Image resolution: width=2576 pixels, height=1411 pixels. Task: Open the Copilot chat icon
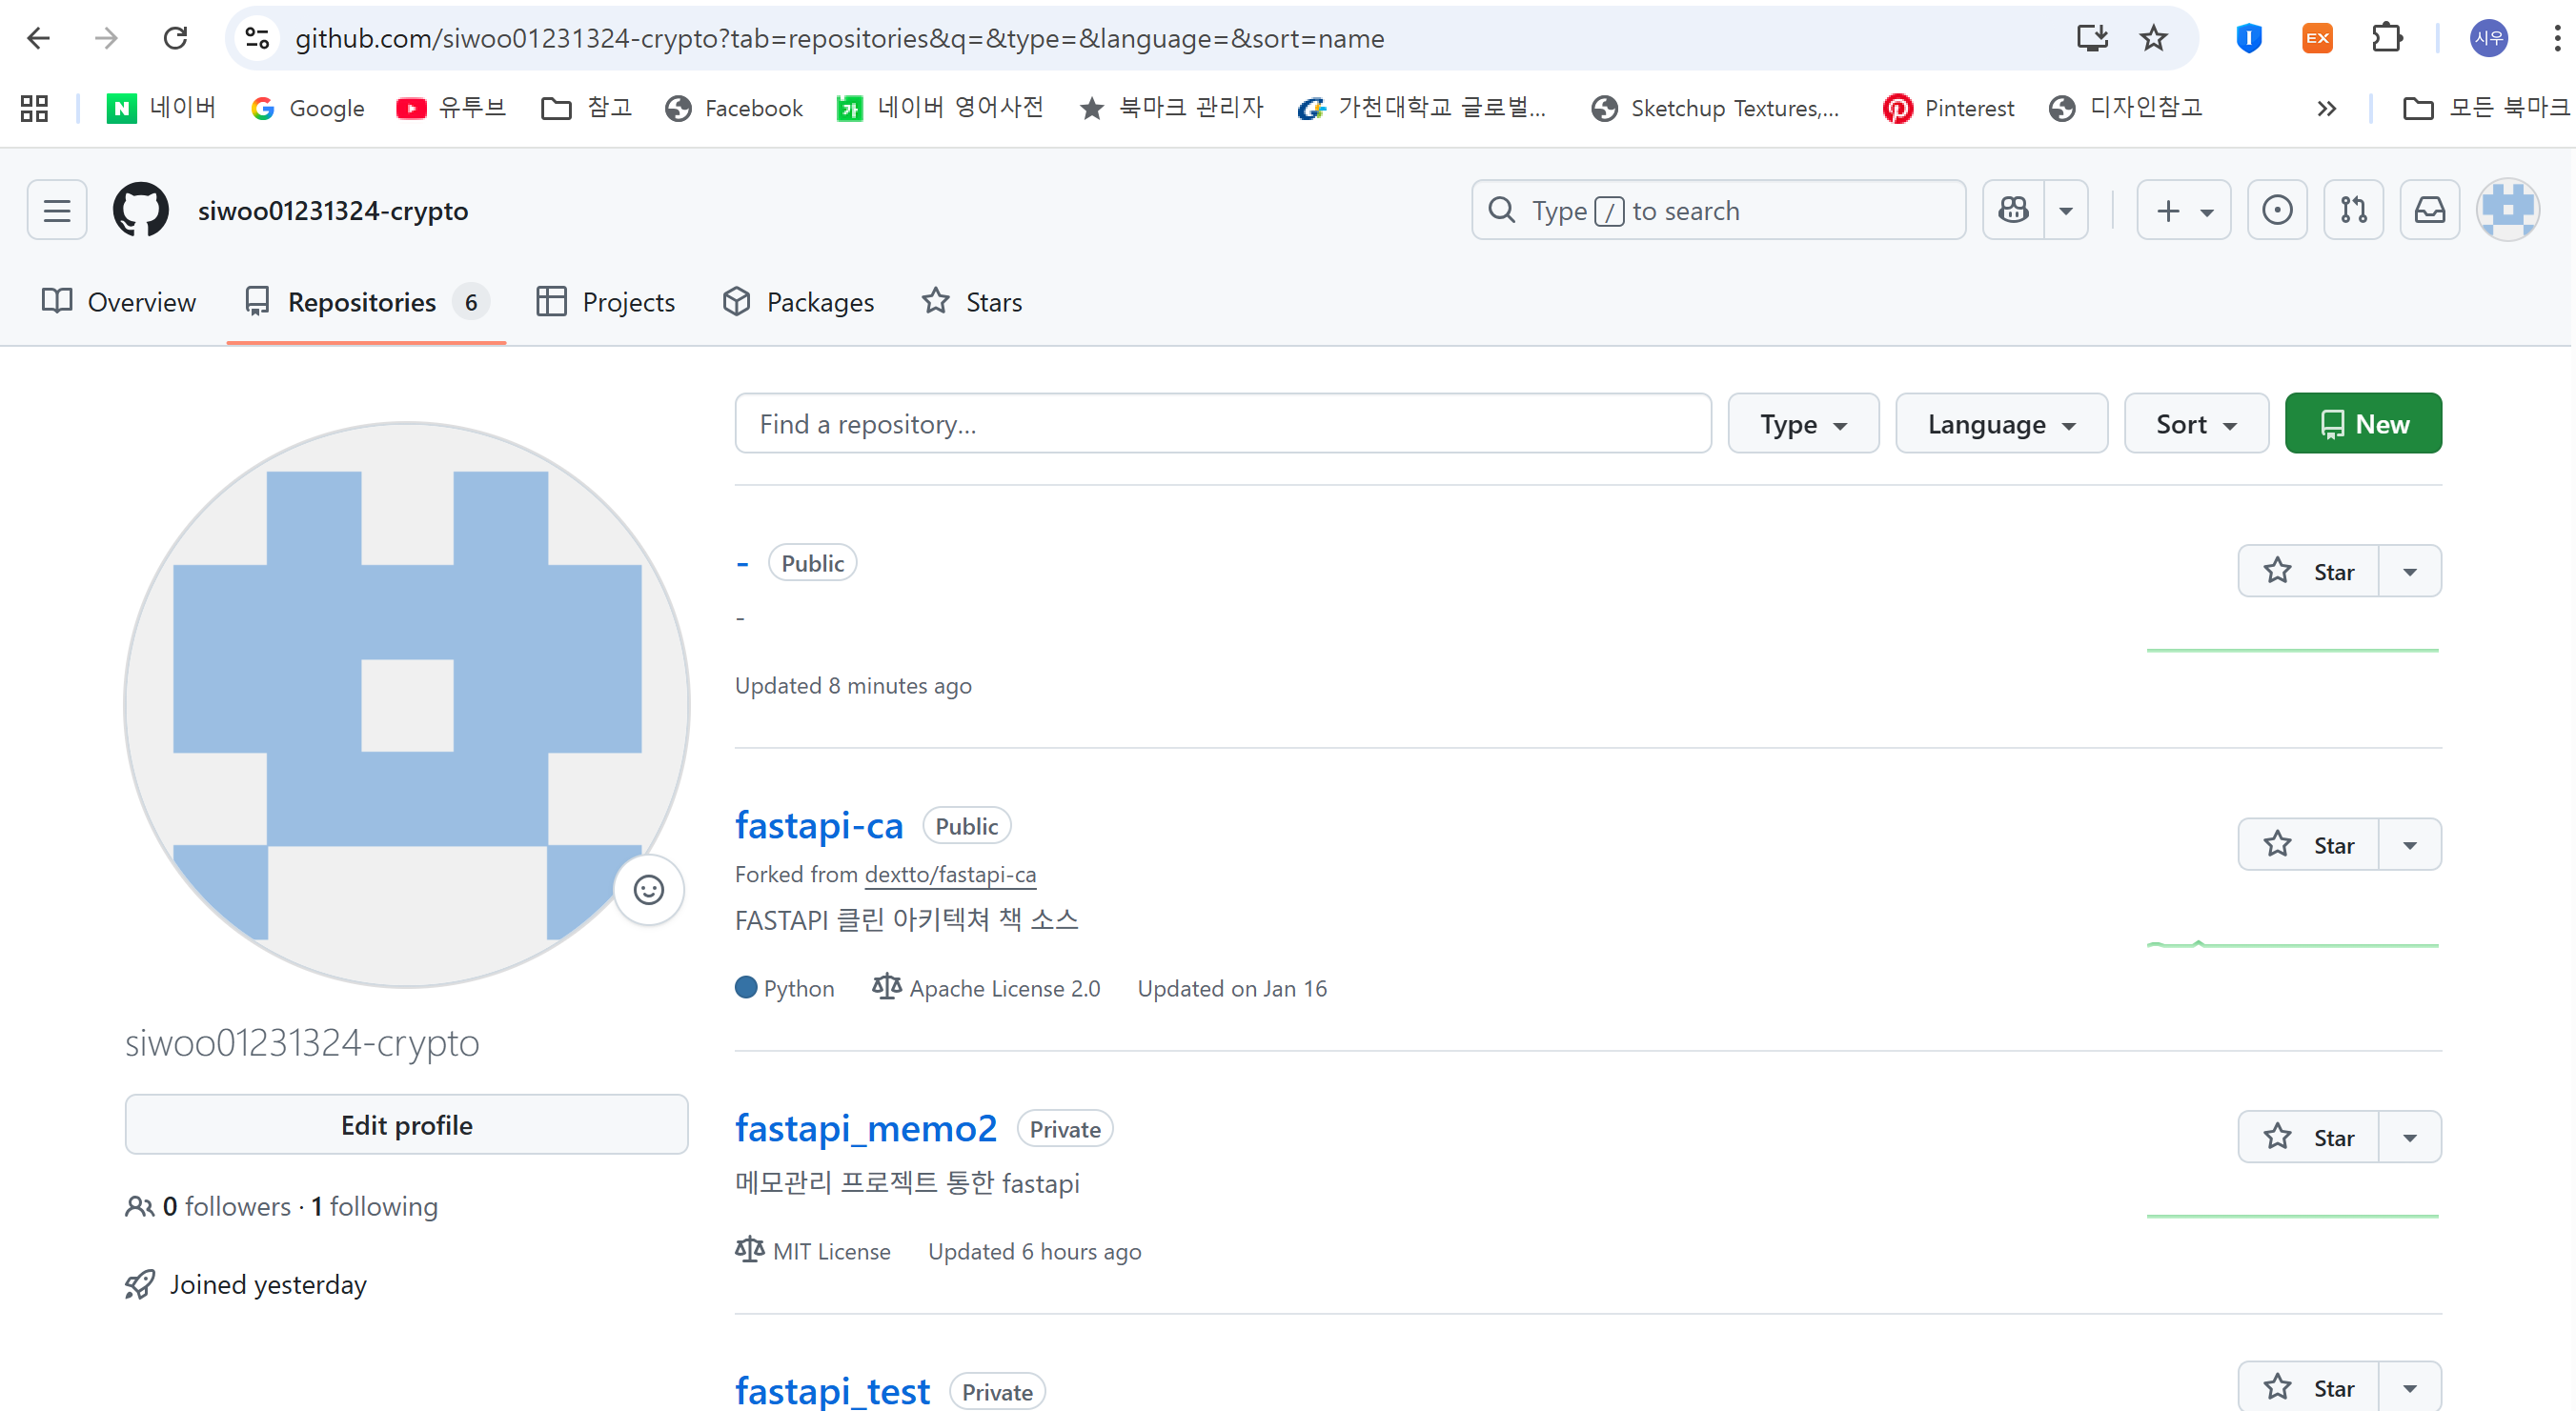coord(2013,210)
